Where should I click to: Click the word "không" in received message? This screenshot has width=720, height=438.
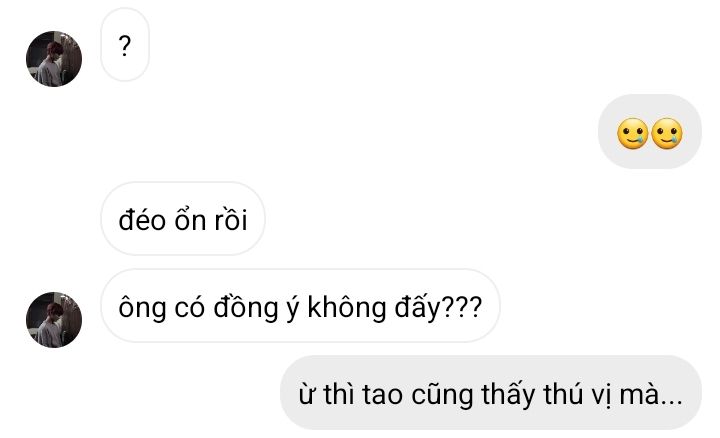coord(347,308)
